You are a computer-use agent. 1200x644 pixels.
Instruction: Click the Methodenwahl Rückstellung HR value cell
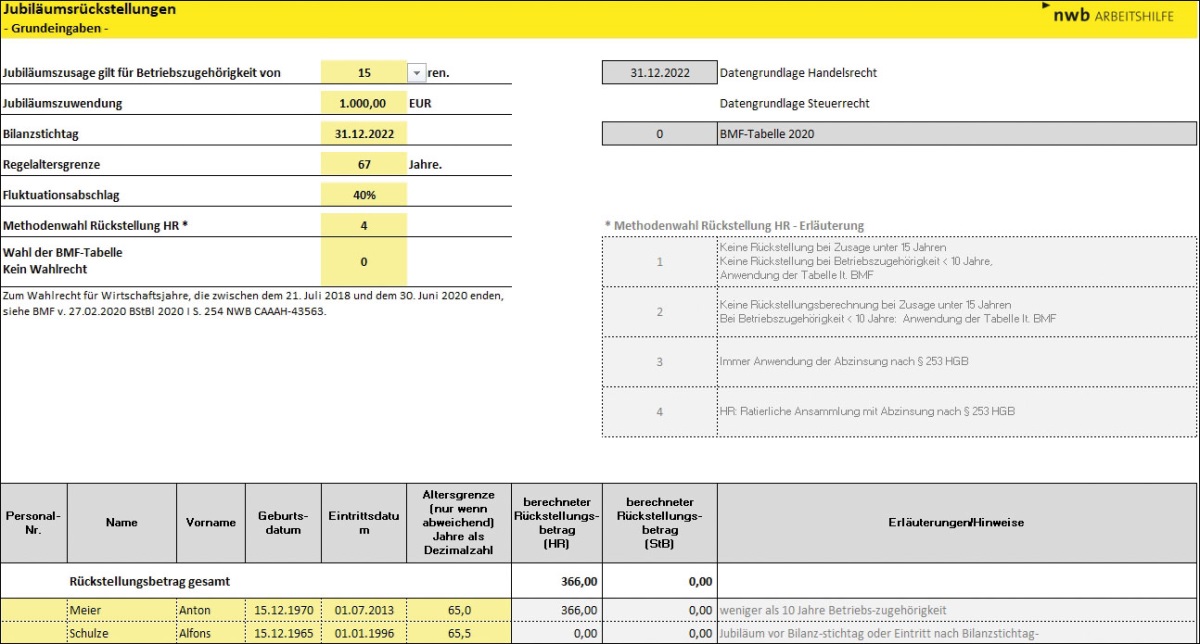363,226
